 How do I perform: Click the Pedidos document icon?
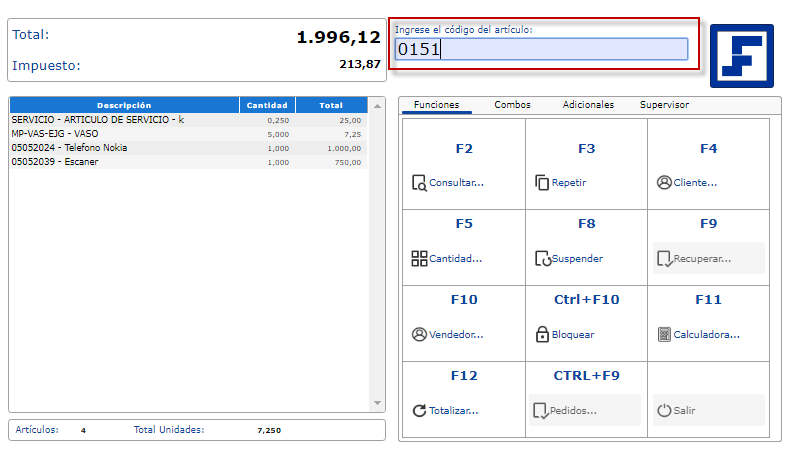(541, 410)
